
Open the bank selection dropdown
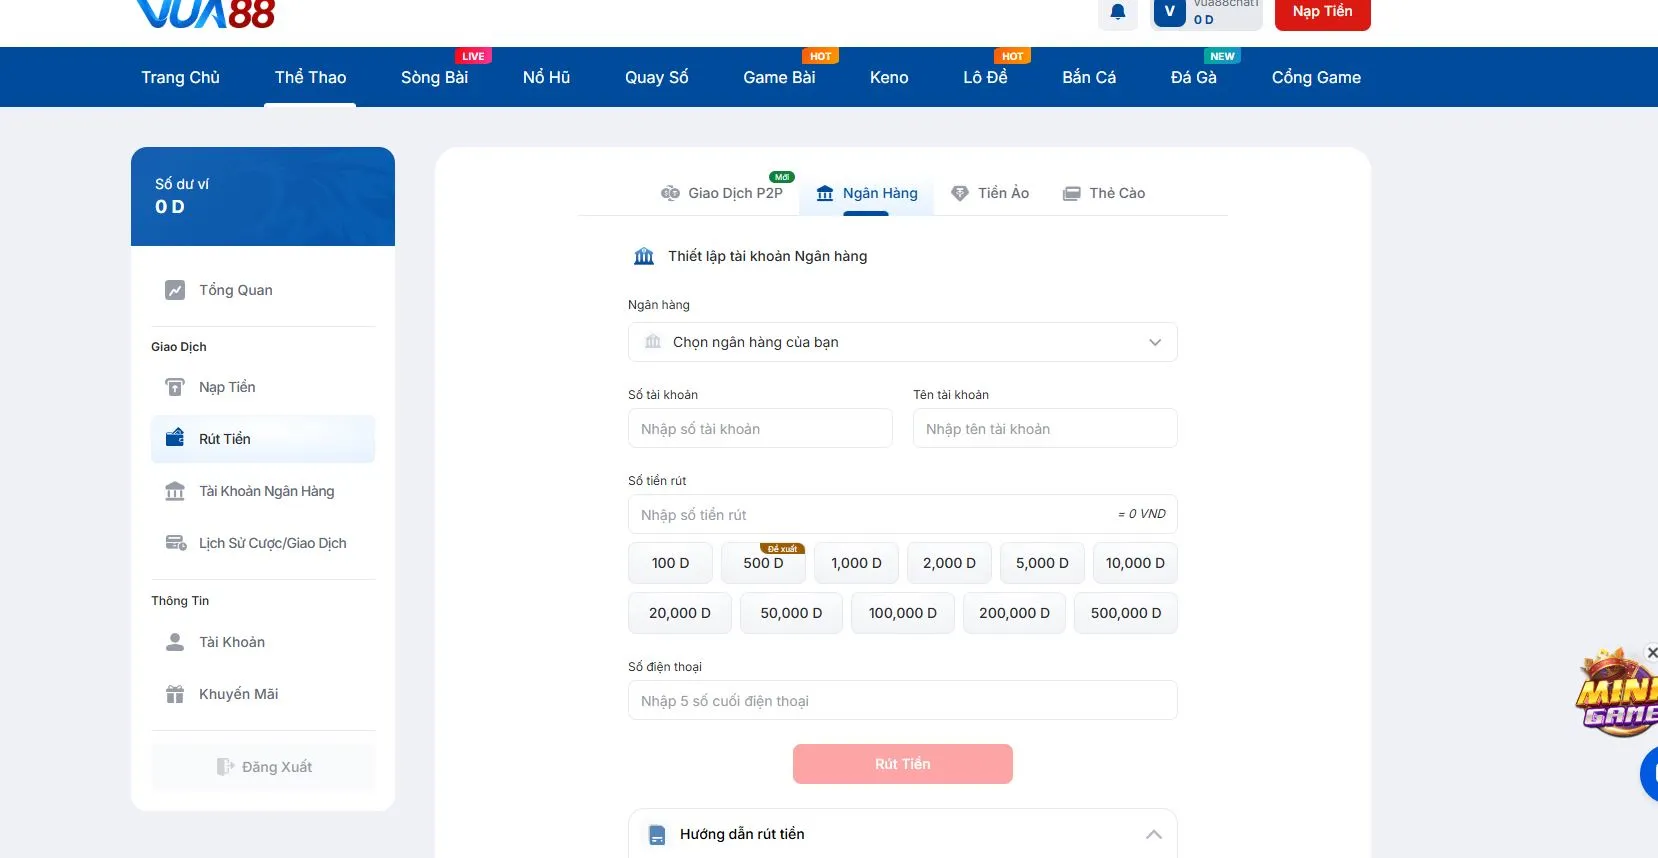902,342
